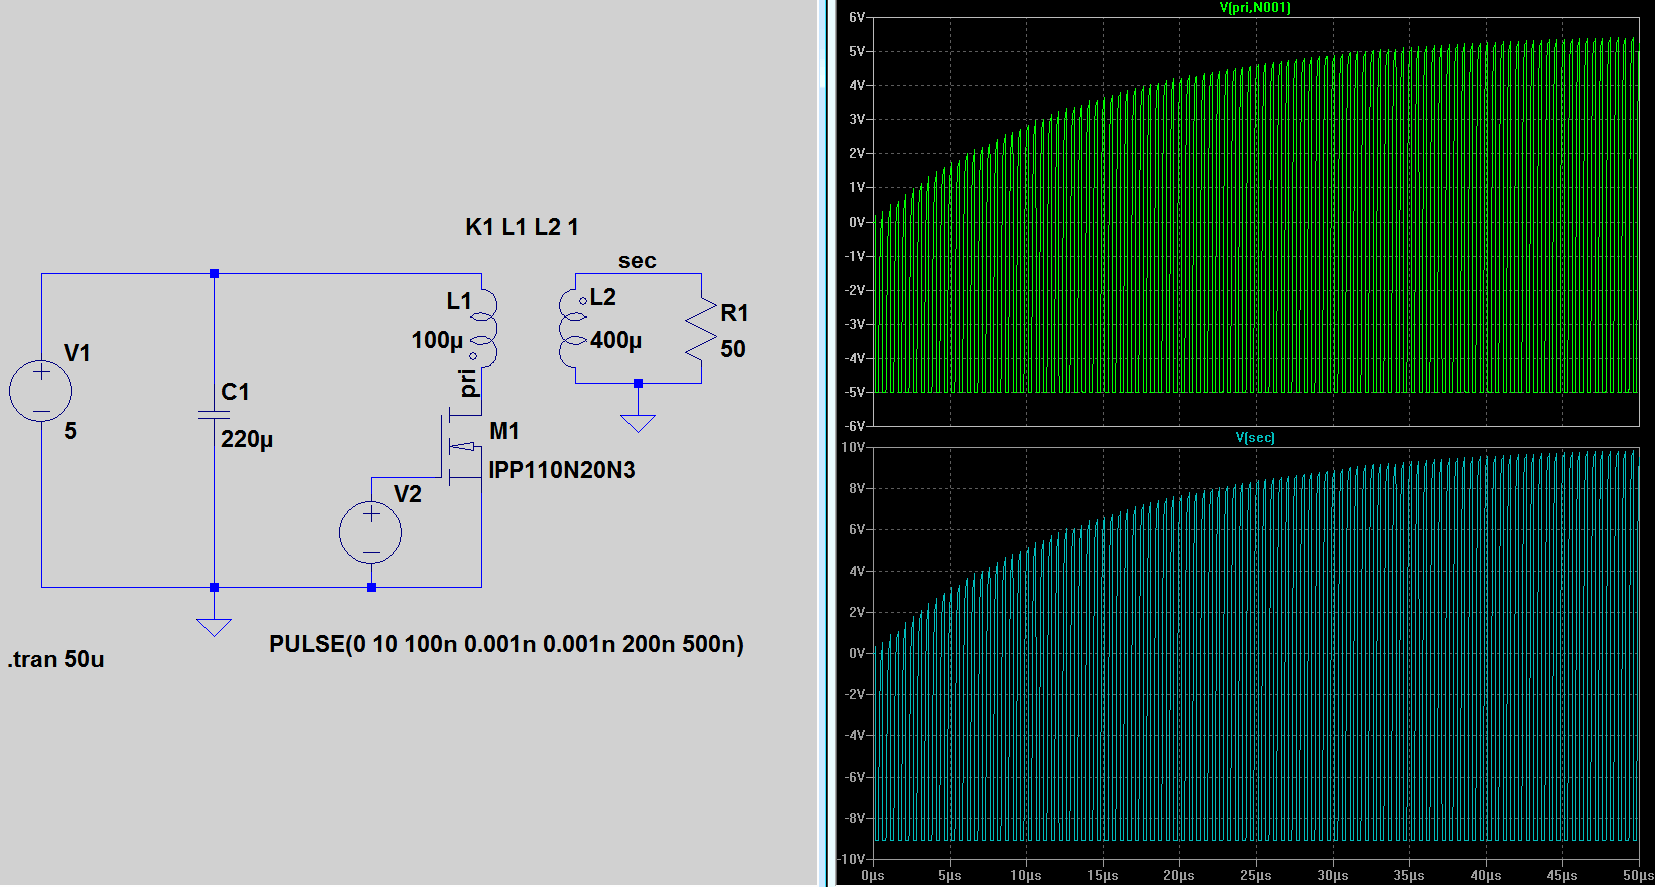The height and width of the screenshot is (887, 1655).
Task: Click the ground symbol below L2
Action: pyautogui.click(x=638, y=423)
